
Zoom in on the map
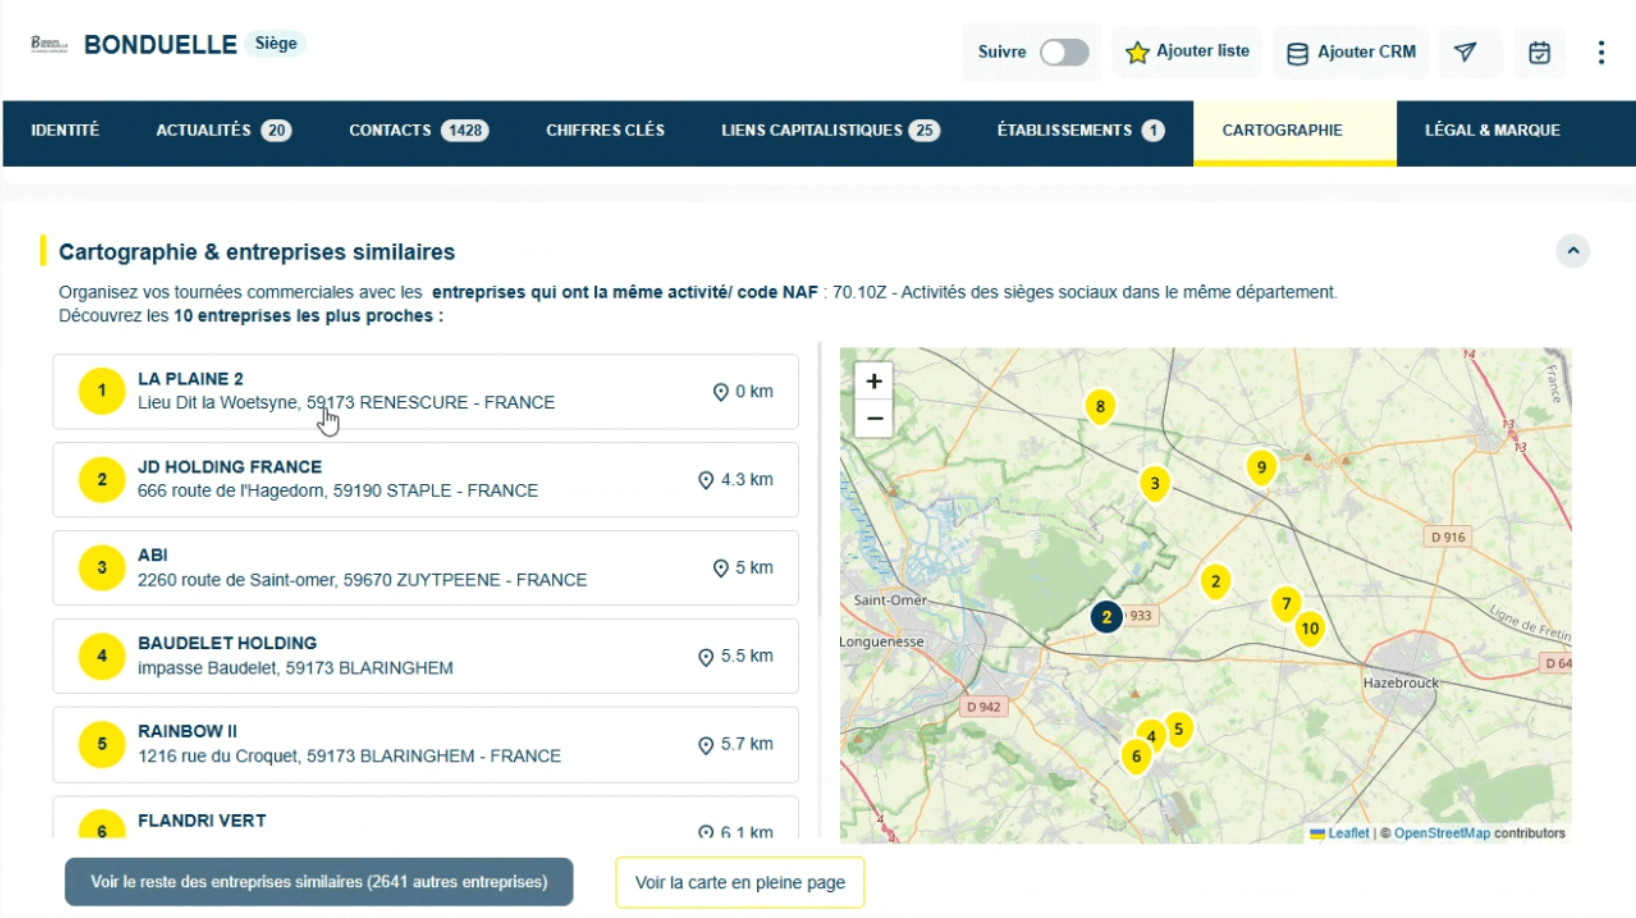(x=874, y=381)
